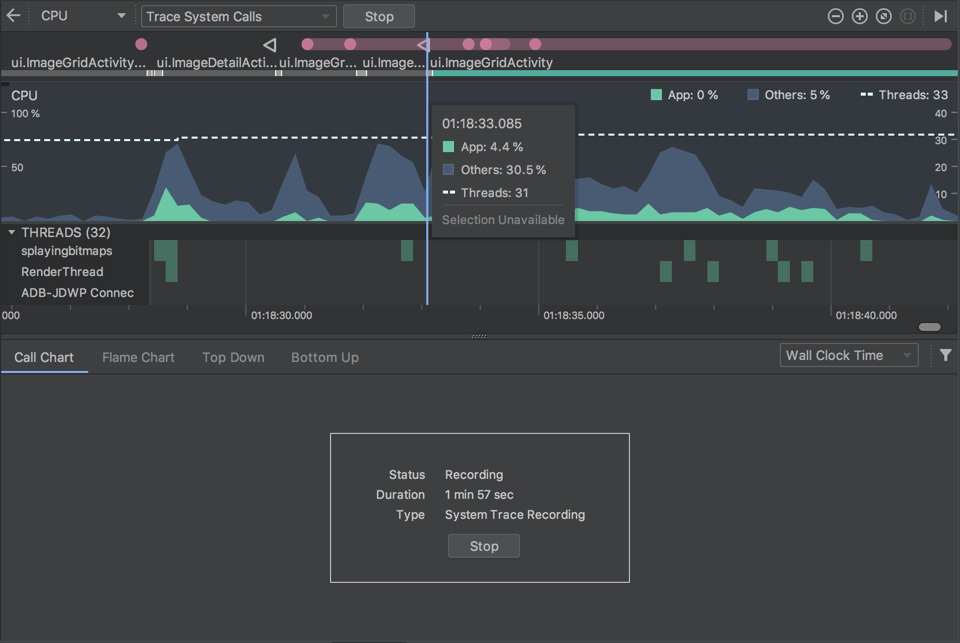
Task: Click the back arrow to leave CPU profiler
Action: (13, 16)
